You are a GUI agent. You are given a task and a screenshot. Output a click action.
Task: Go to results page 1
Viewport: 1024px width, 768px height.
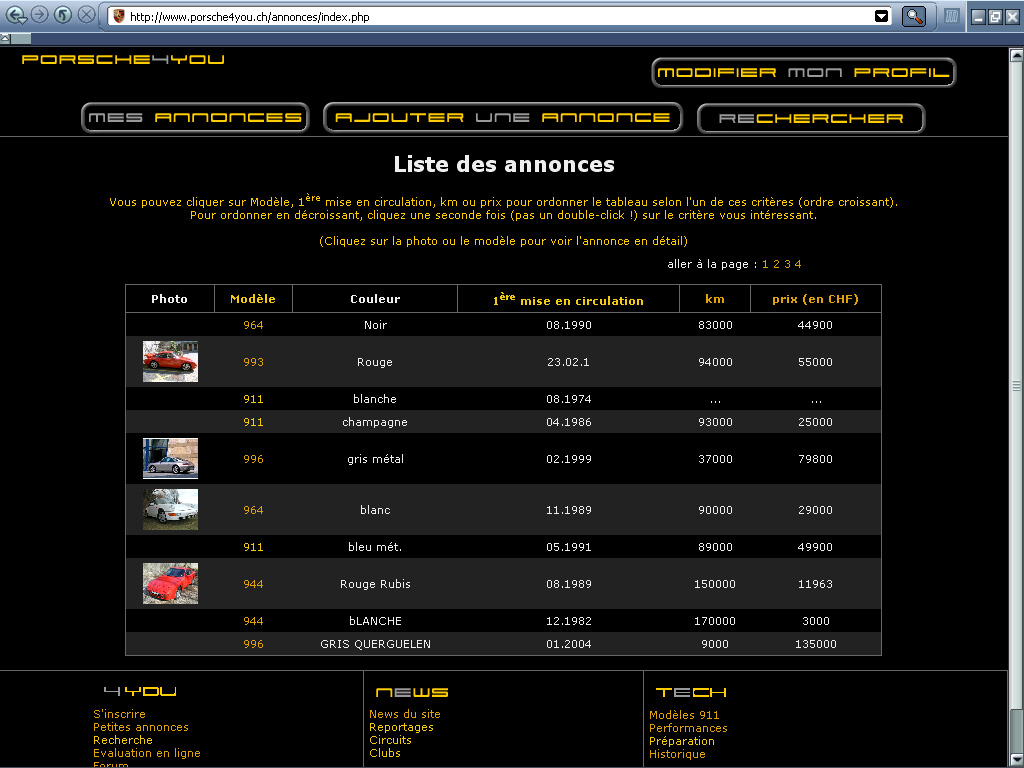[x=765, y=264]
